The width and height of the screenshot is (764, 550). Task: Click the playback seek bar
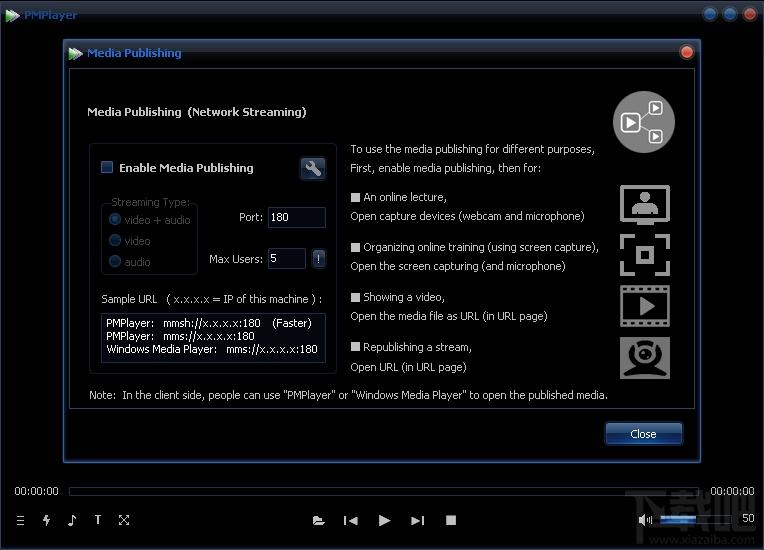[x=384, y=491]
